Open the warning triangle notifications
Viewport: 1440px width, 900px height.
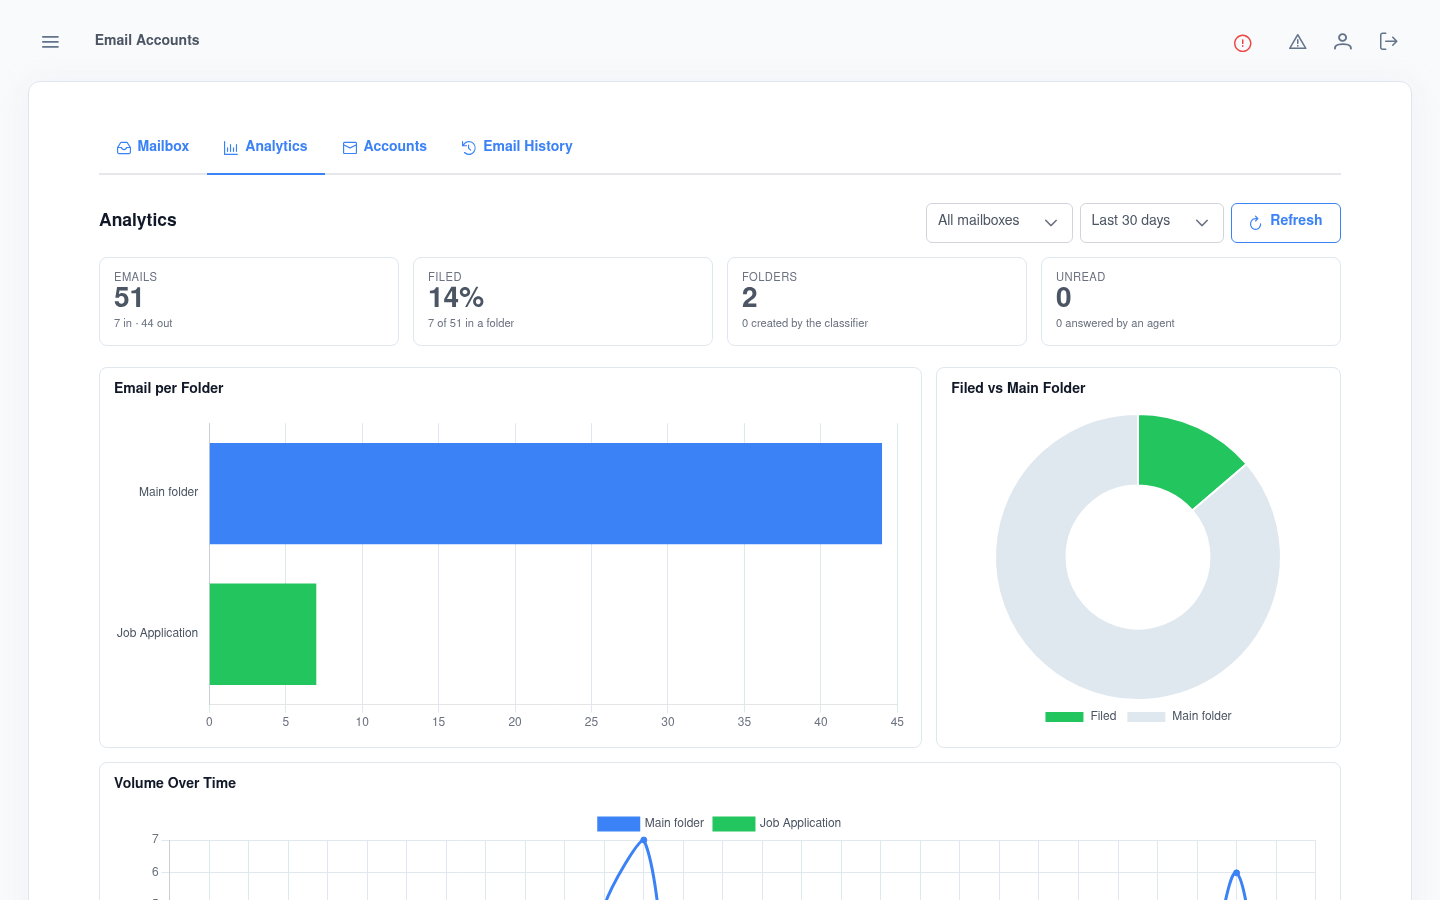[x=1298, y=42]
